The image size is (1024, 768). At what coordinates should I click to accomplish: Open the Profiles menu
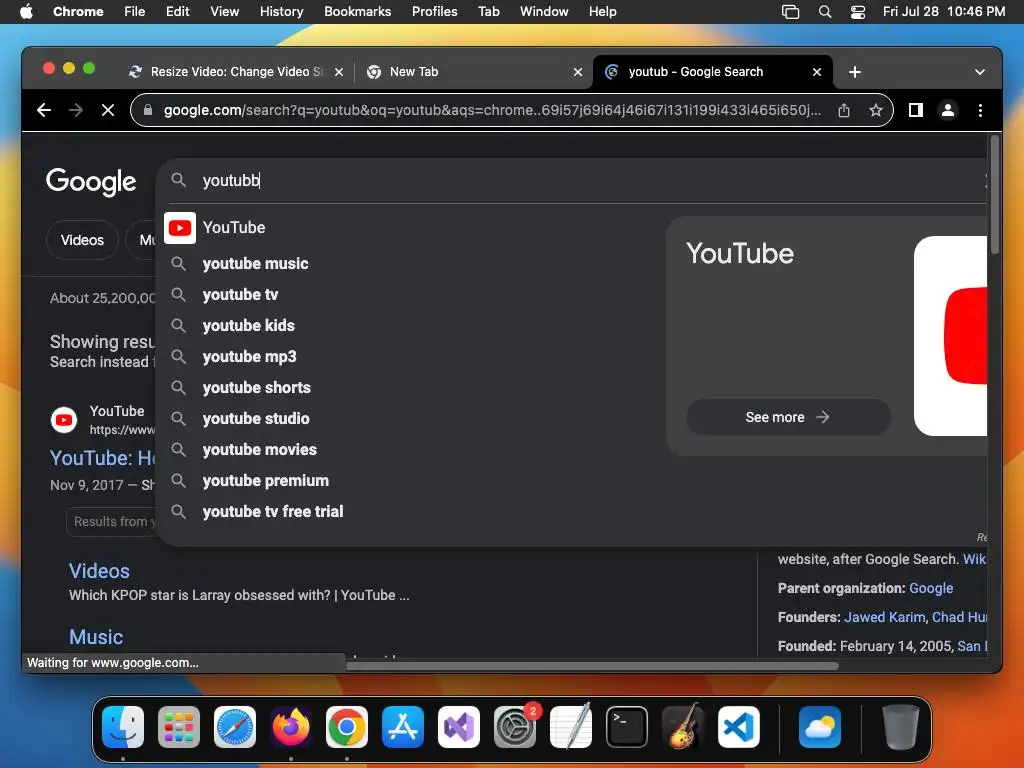coord(434,12)
